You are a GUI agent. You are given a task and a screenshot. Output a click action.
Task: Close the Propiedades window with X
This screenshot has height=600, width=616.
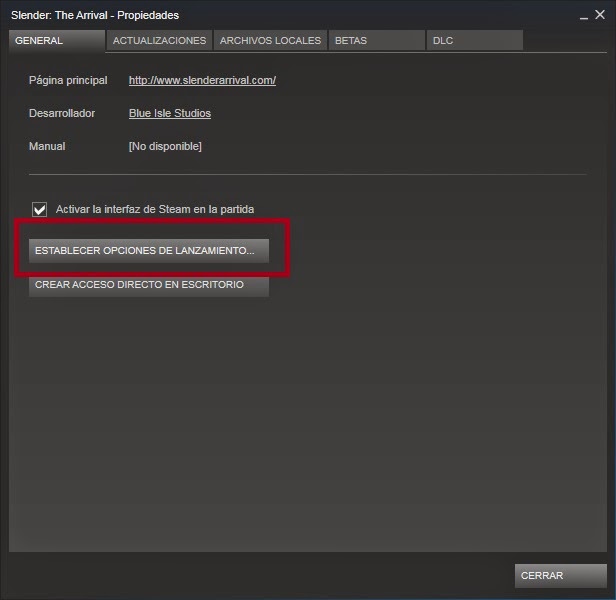[x=600, y=15]
